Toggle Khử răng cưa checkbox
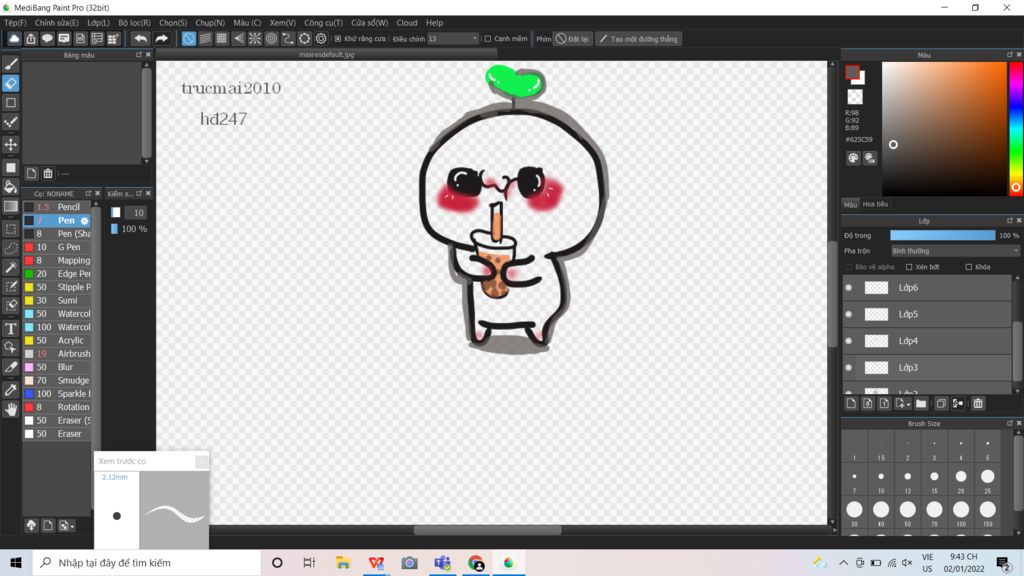This screenshot has width=1024, height=576. pos(338,39)
